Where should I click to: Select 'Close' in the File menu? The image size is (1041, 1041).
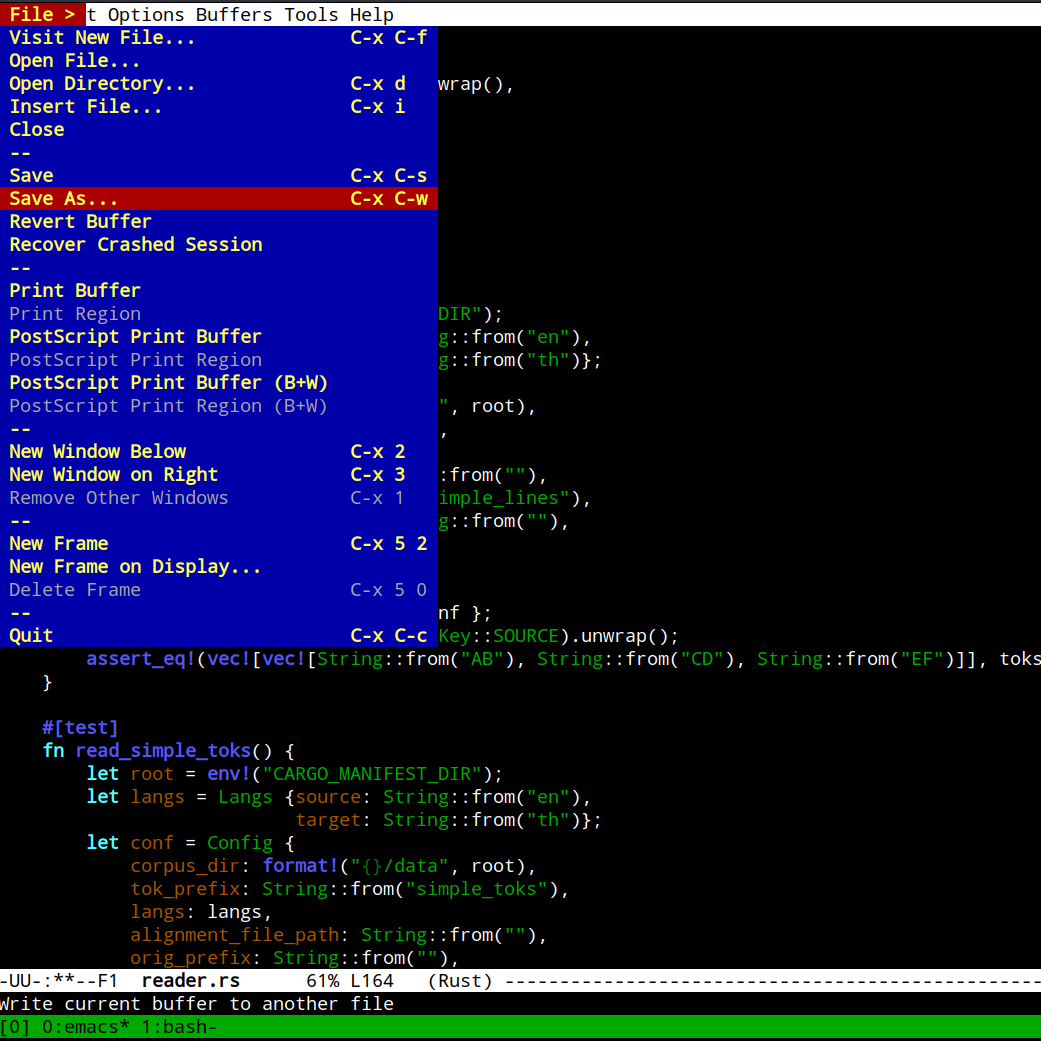pyautogui.click(x=37, y=130)
